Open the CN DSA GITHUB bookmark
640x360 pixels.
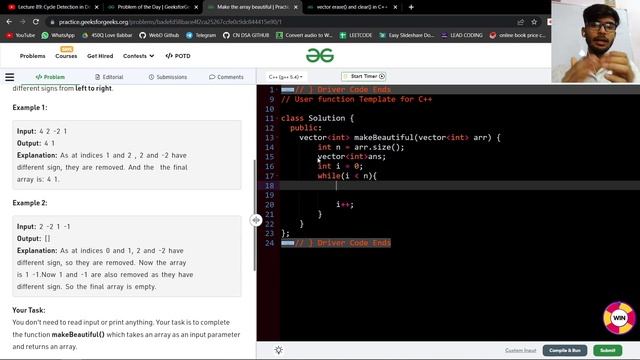pyautogui.click(x=246, y=36)
